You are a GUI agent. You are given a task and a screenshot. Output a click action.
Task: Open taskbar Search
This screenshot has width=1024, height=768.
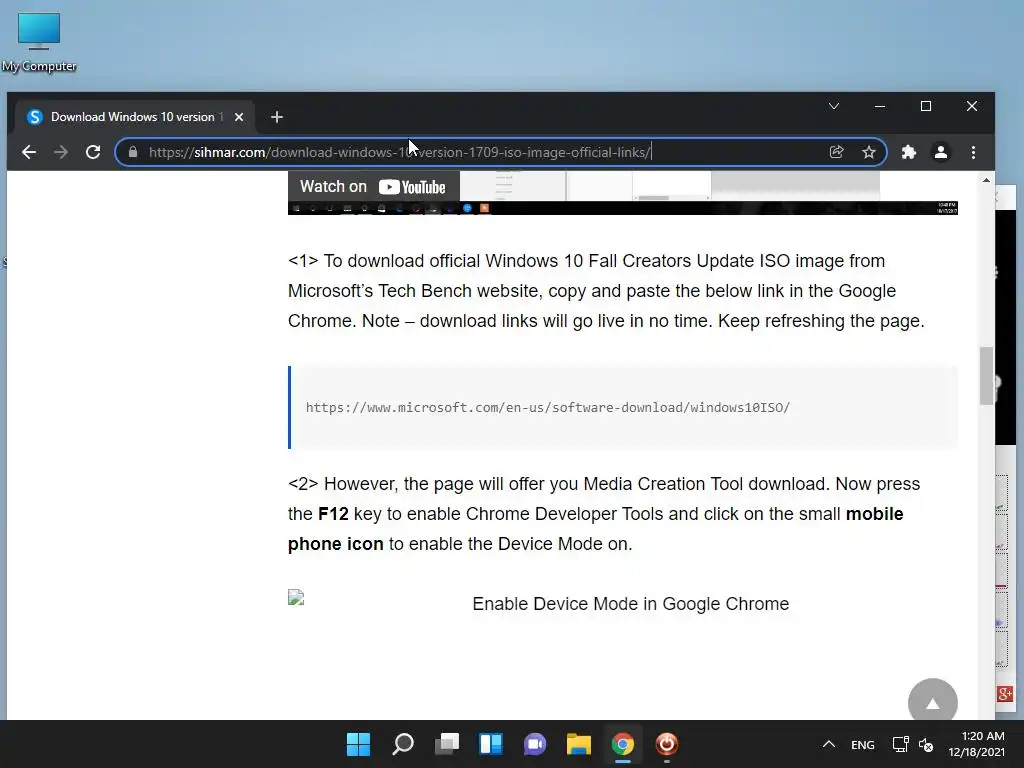402,744
